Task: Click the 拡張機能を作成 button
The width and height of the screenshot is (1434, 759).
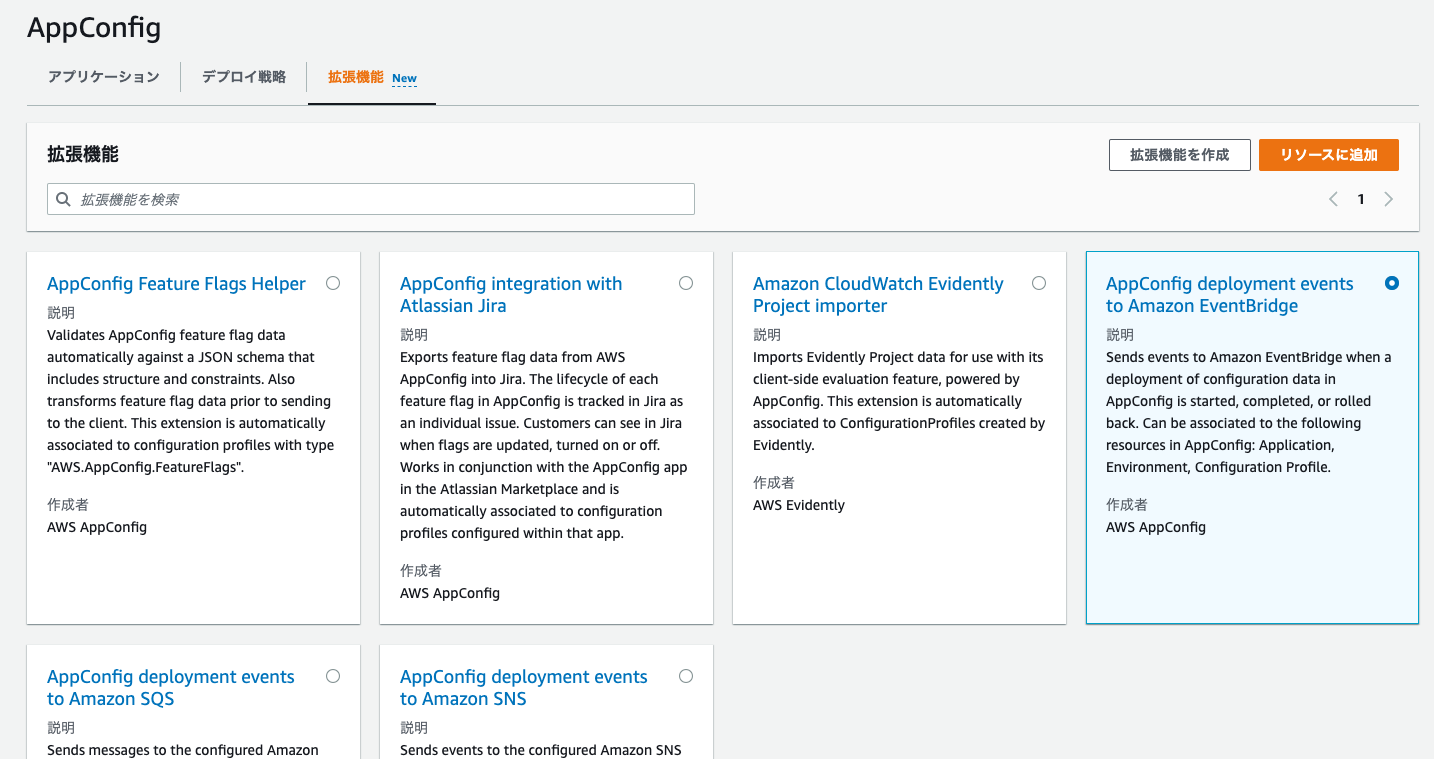Action: point(1179,155)
